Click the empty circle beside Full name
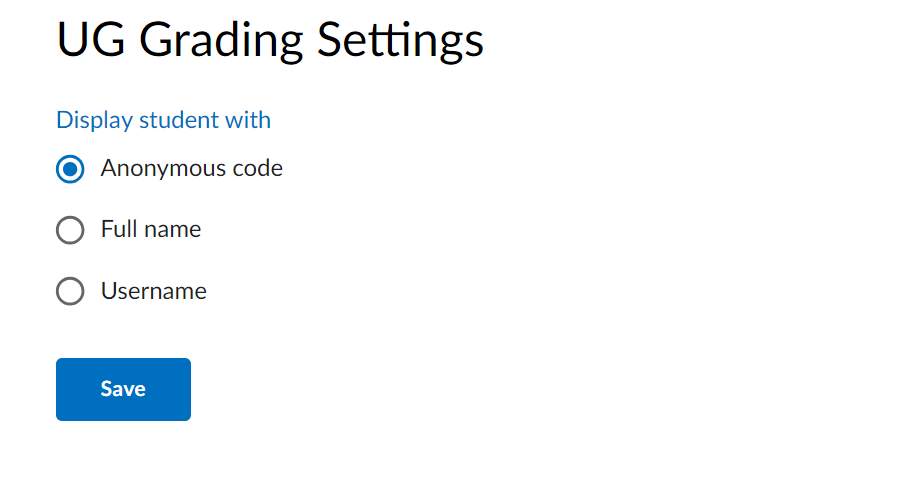 [x=70, y=231]
